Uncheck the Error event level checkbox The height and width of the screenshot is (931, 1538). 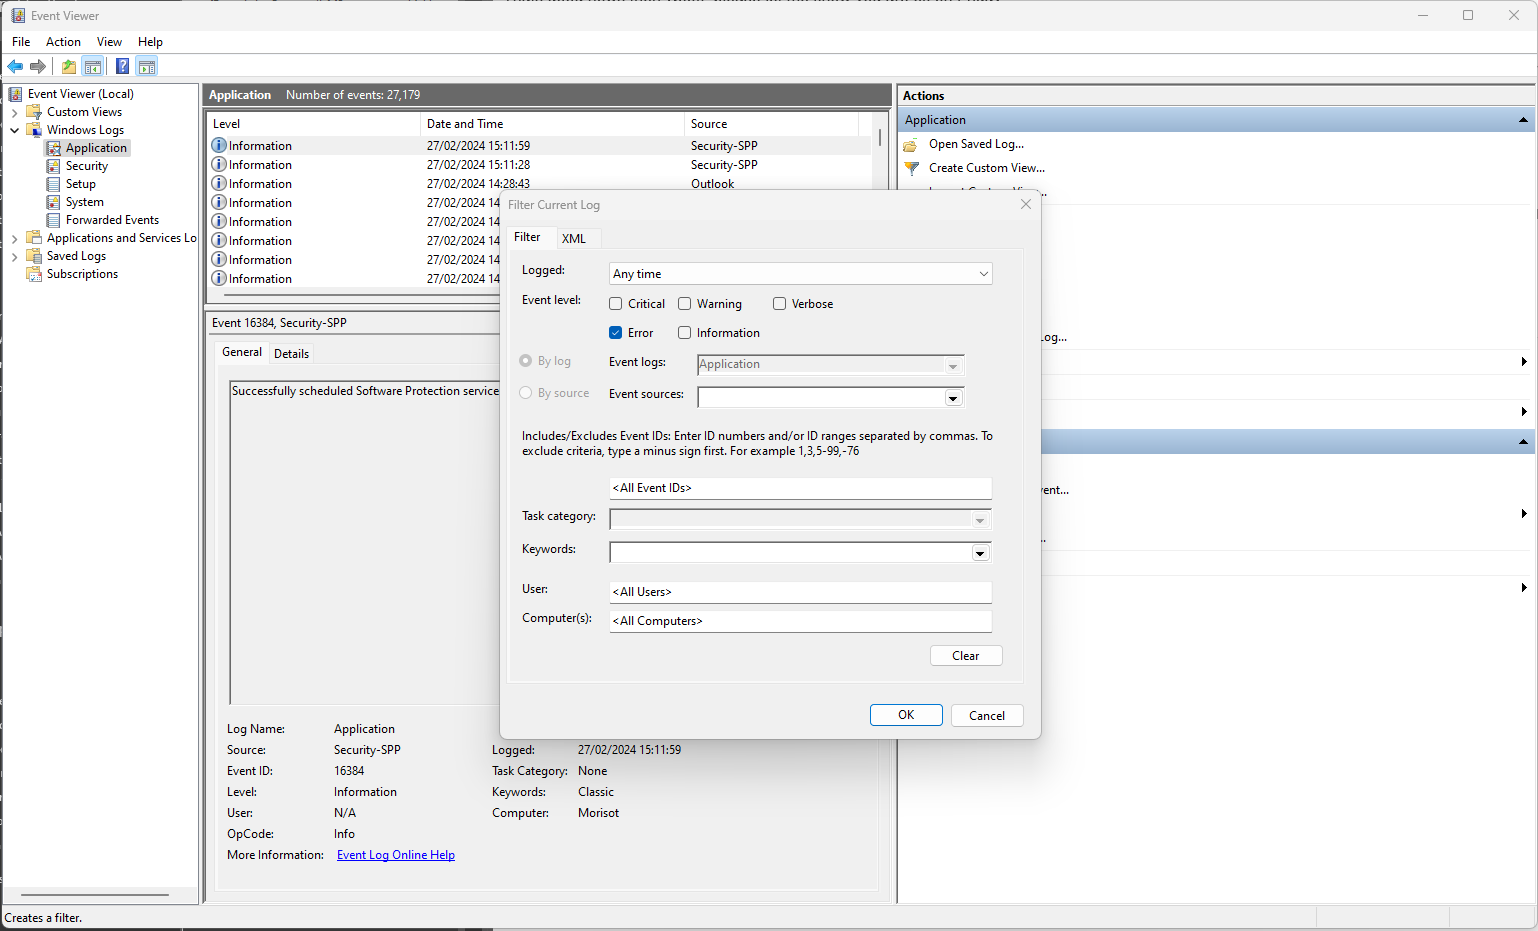click(x=616, y=333)
